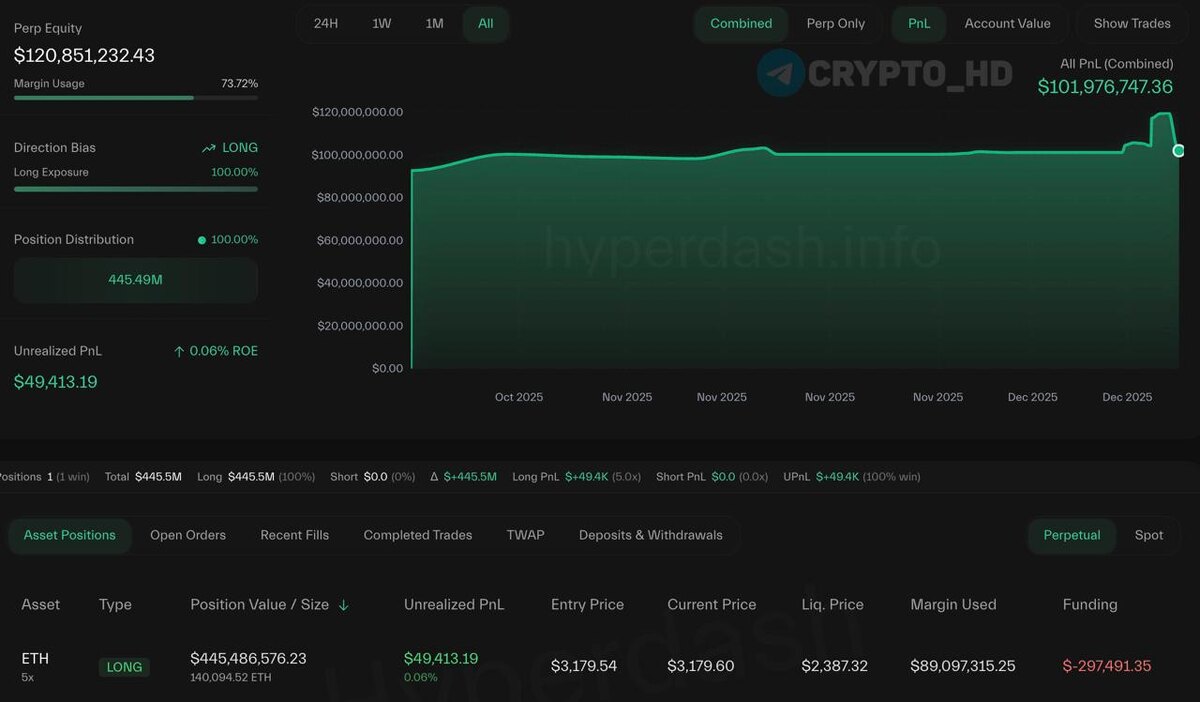1200x702 pixels.
Task: Click the Unrealized PnL $49,413.19 in left panel
Action: point(55,382)
